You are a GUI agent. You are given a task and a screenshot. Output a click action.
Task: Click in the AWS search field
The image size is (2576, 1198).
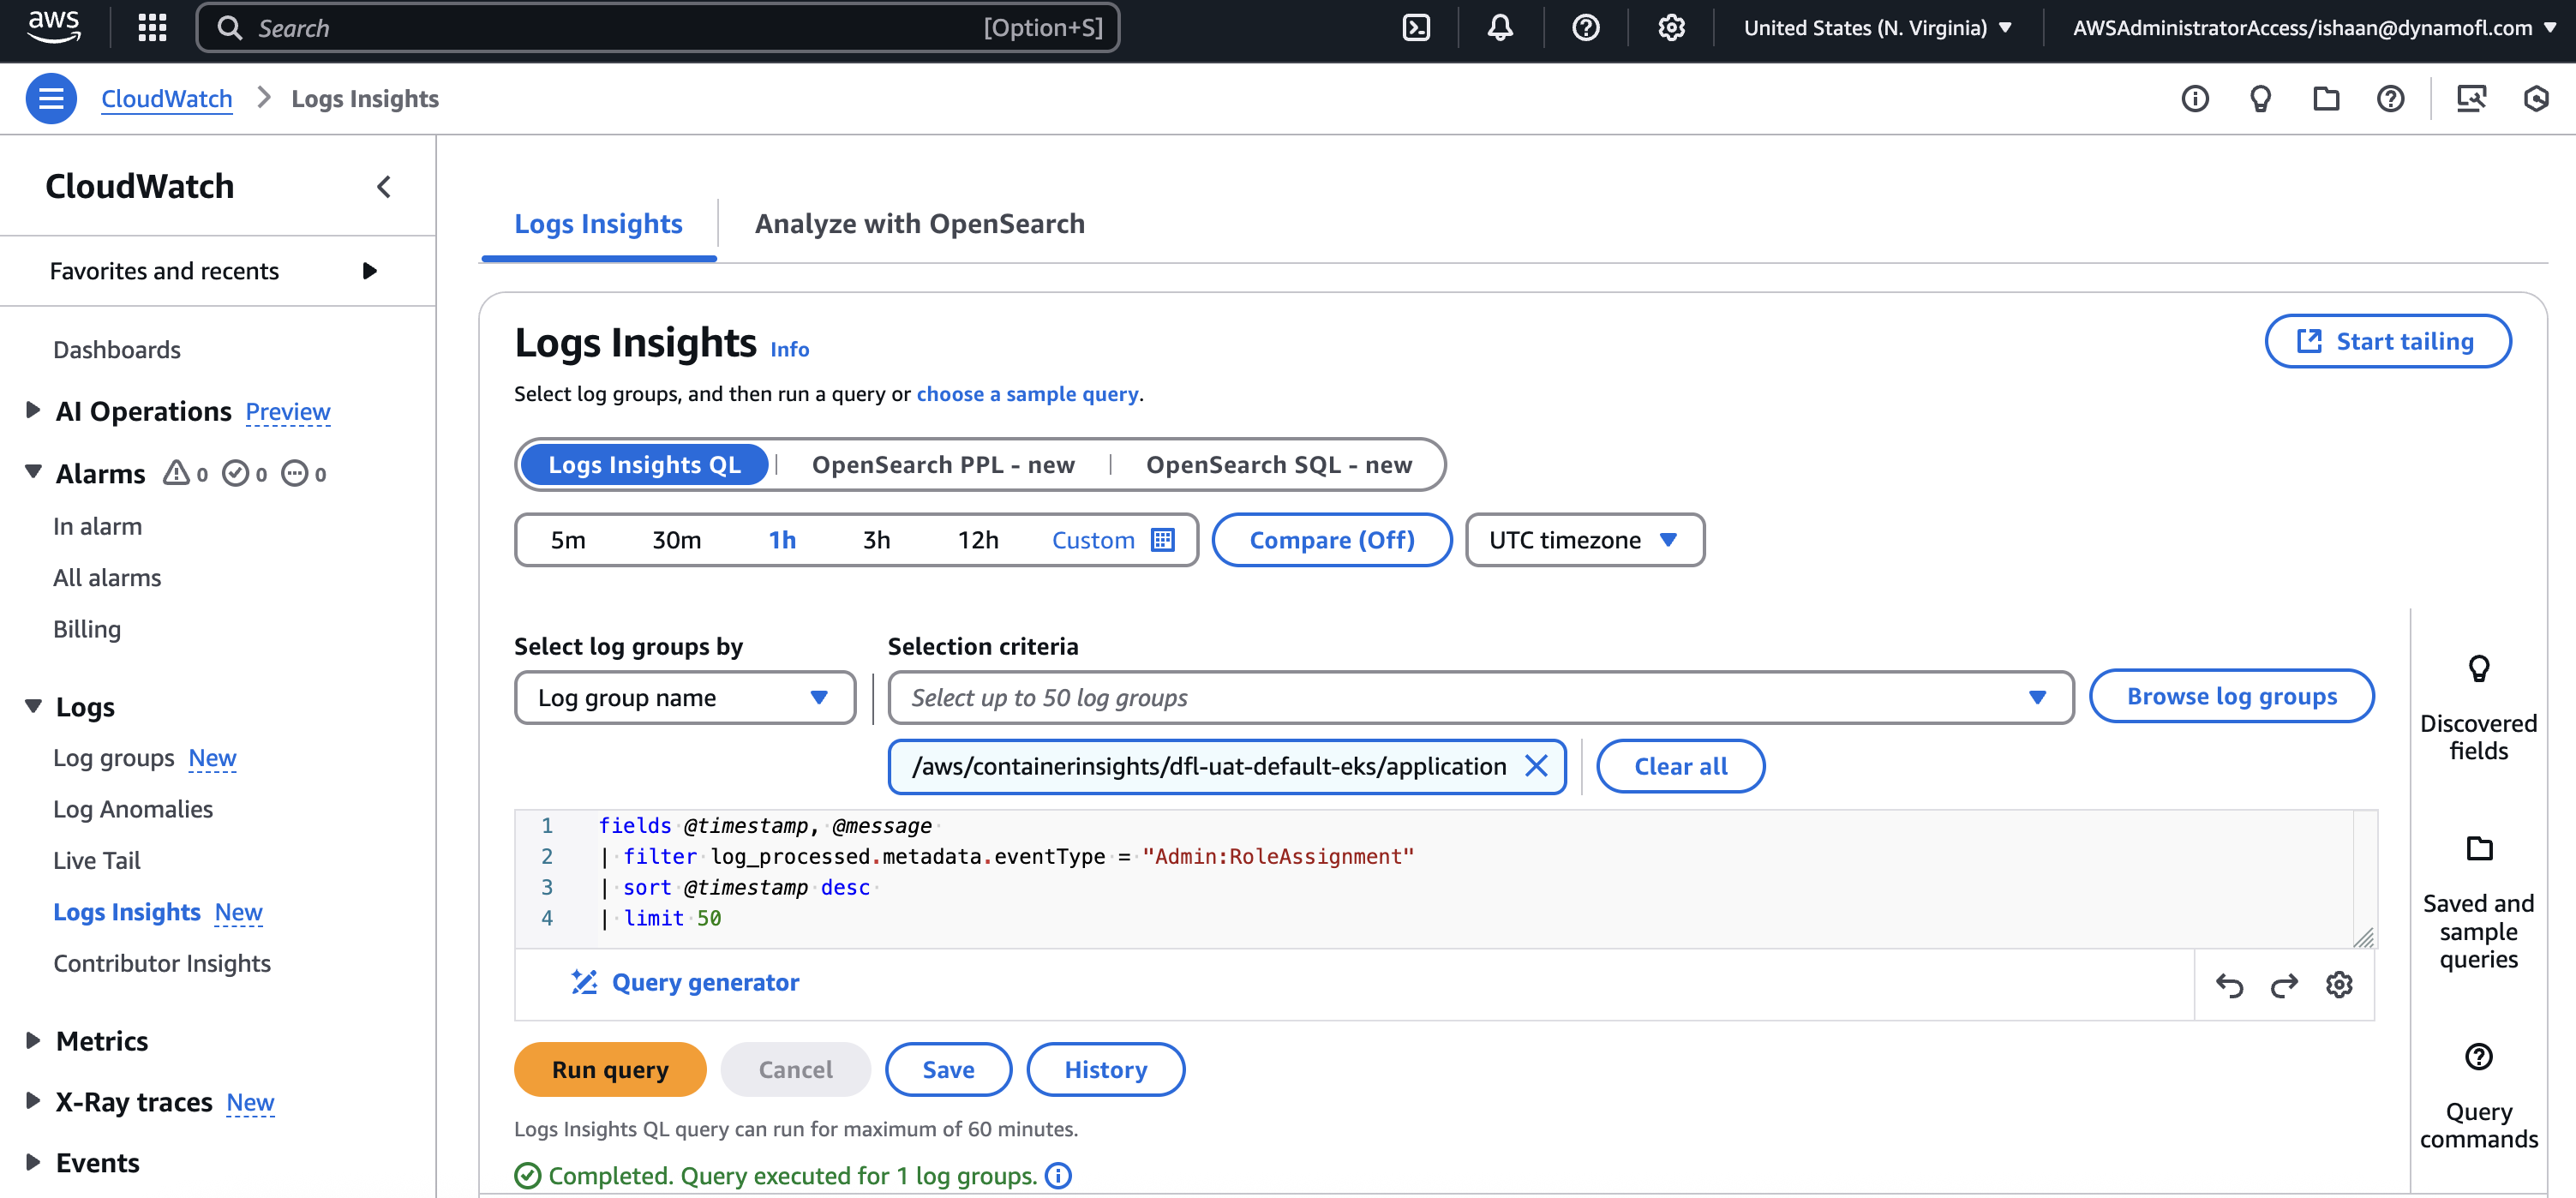(x=658, y=28)
